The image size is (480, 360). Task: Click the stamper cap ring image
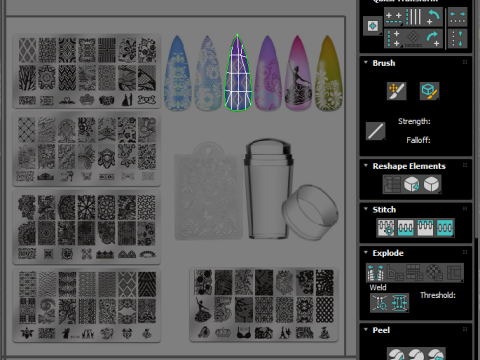(310, 212)
